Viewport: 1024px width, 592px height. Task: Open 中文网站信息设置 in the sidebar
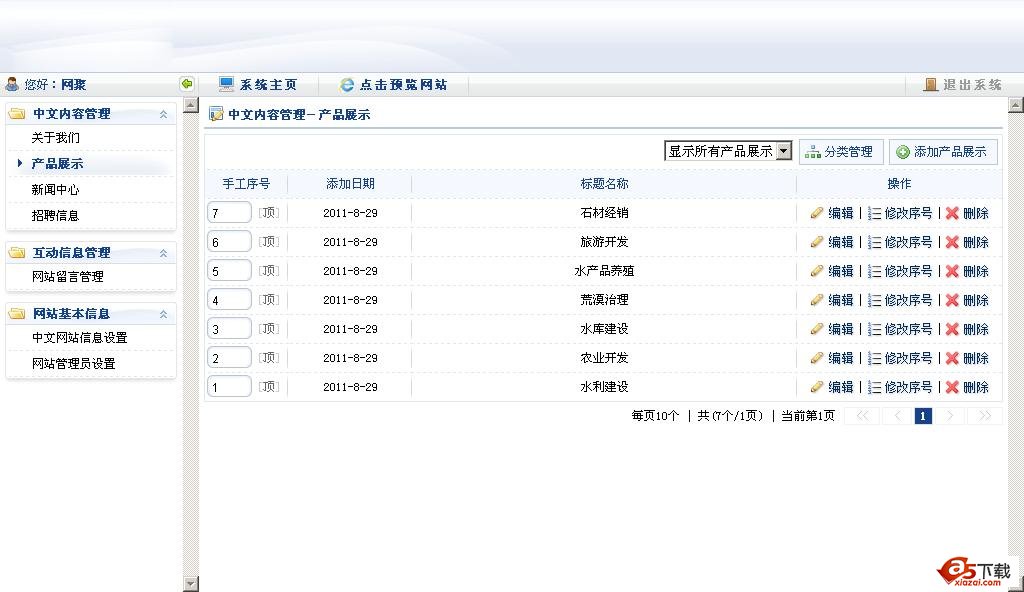tap(80, 337)
